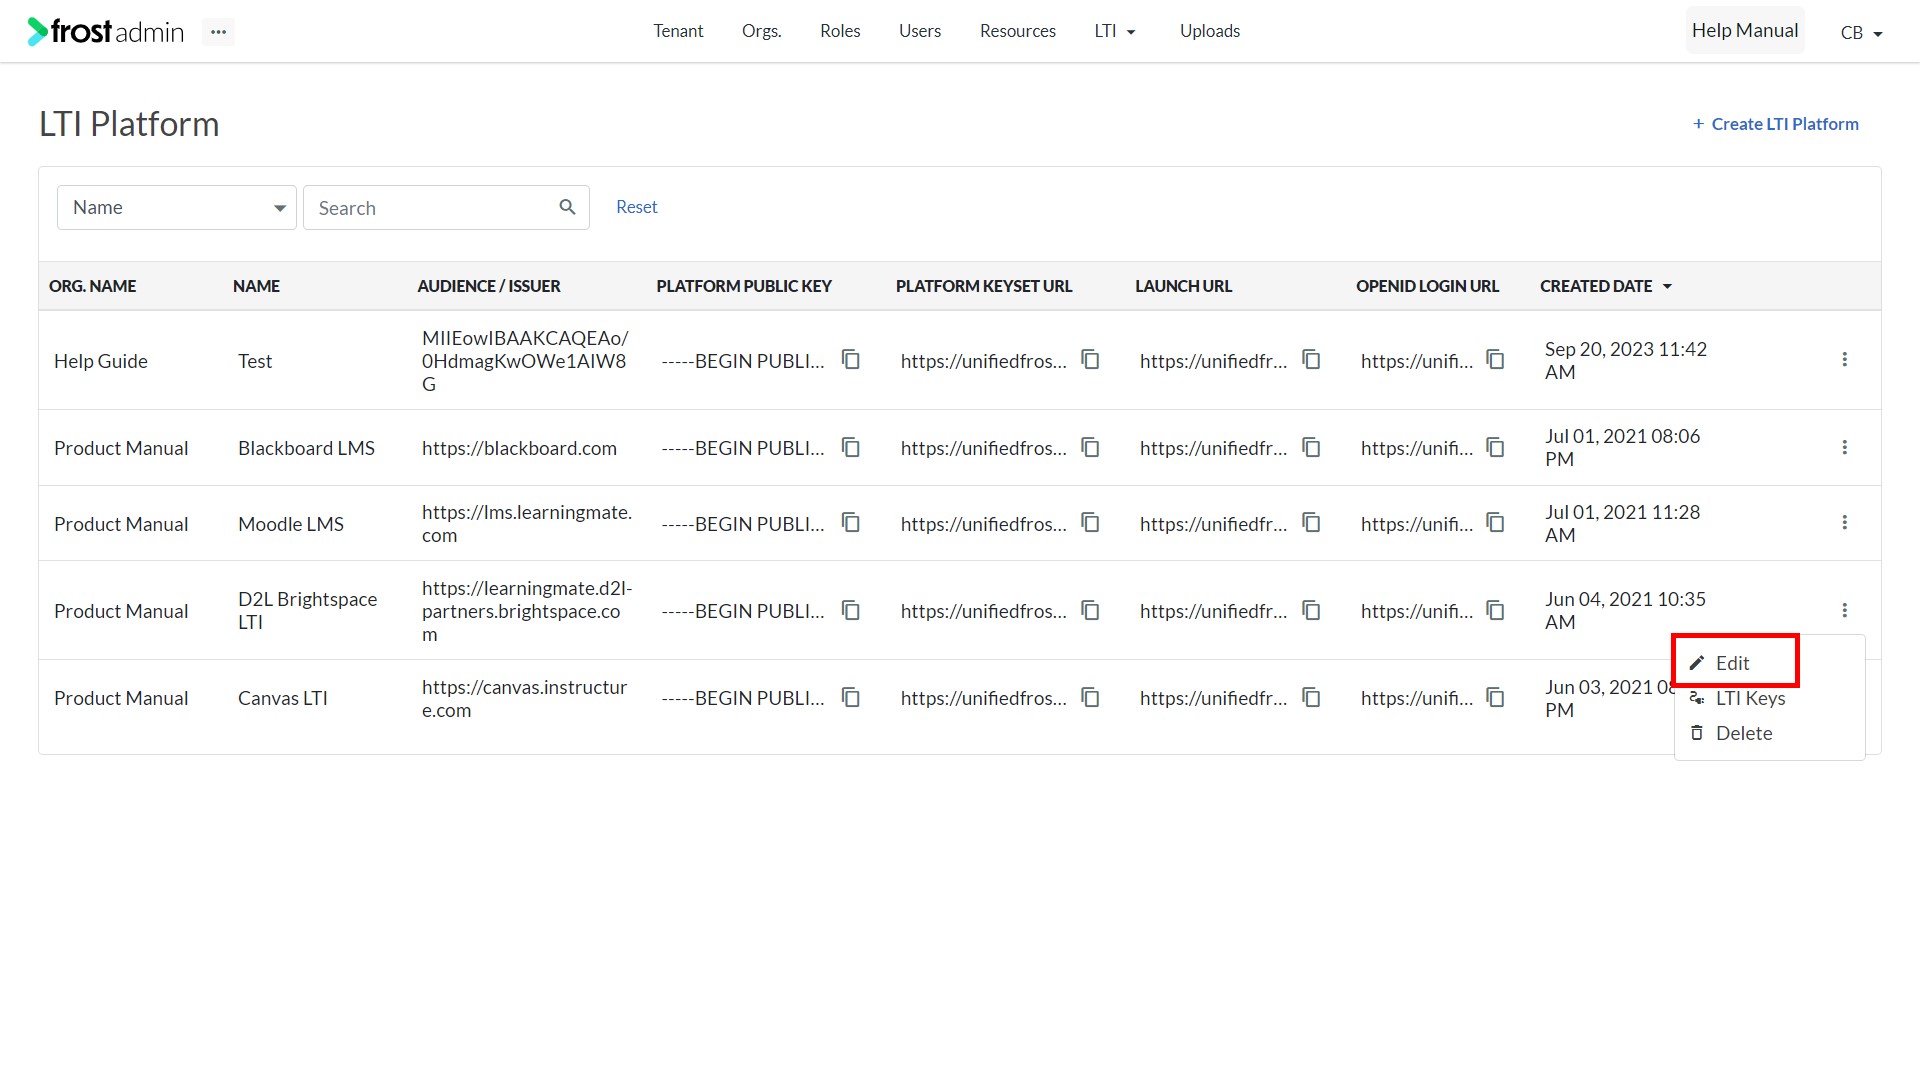Sort by Created Date column
The width and height of the screenshot is (1920, 1080).
[x=1606, y=286]
